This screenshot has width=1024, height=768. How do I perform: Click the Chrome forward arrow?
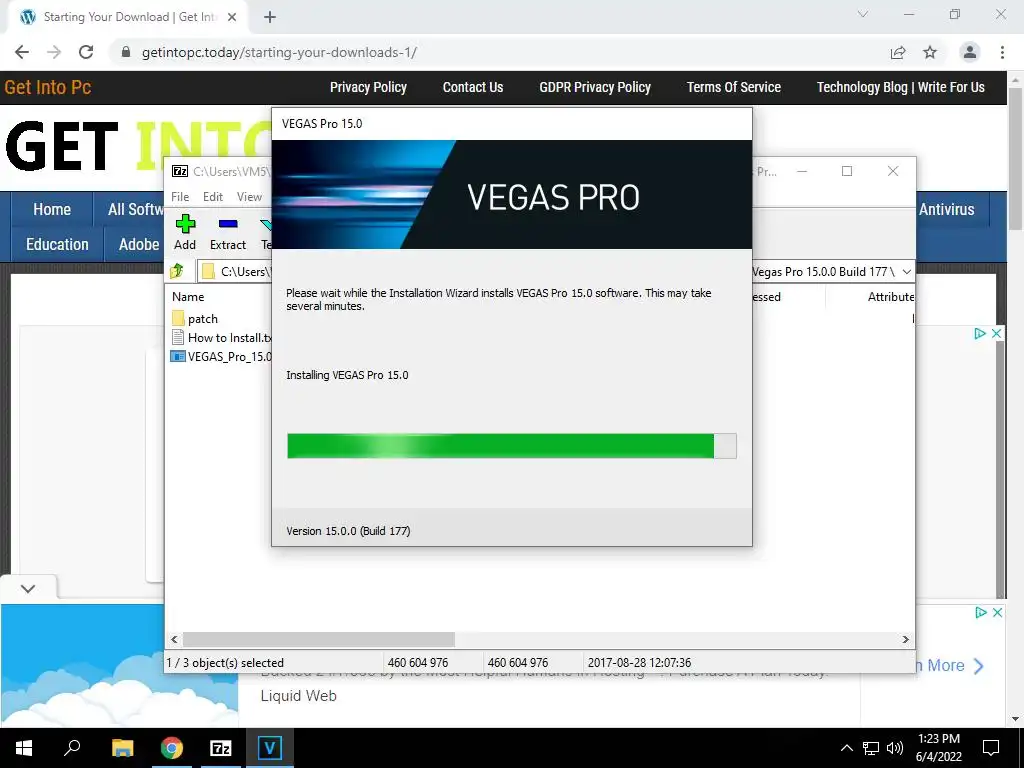pyautogui.click(x=54, y=52)
